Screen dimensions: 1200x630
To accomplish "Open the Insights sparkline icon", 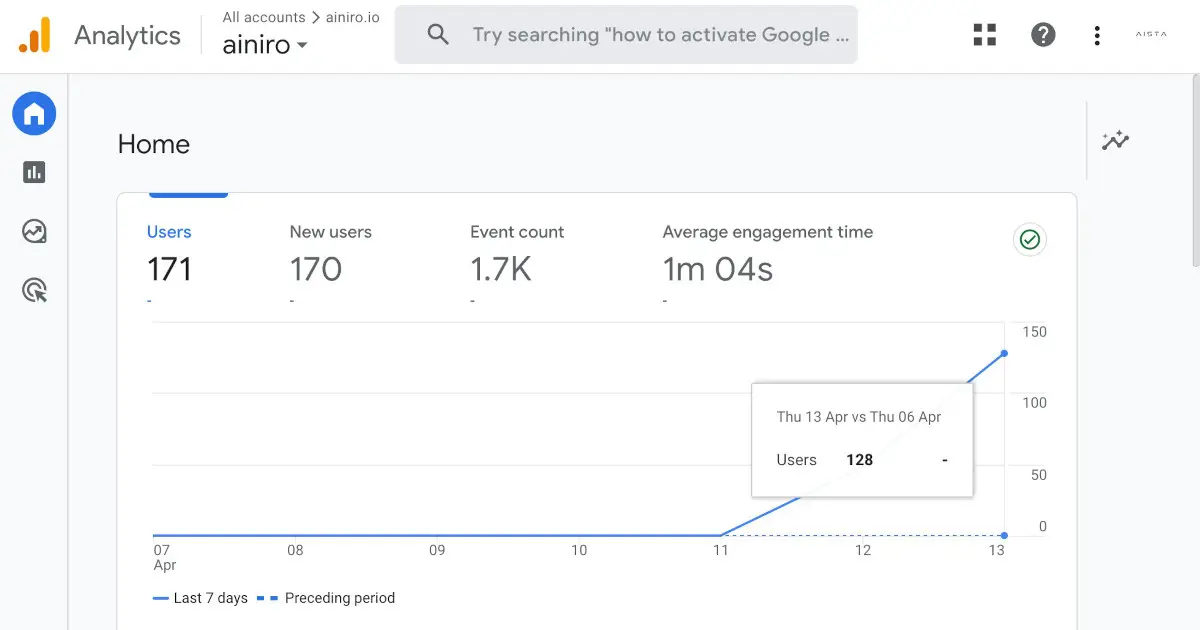I will pos(1115,141).
